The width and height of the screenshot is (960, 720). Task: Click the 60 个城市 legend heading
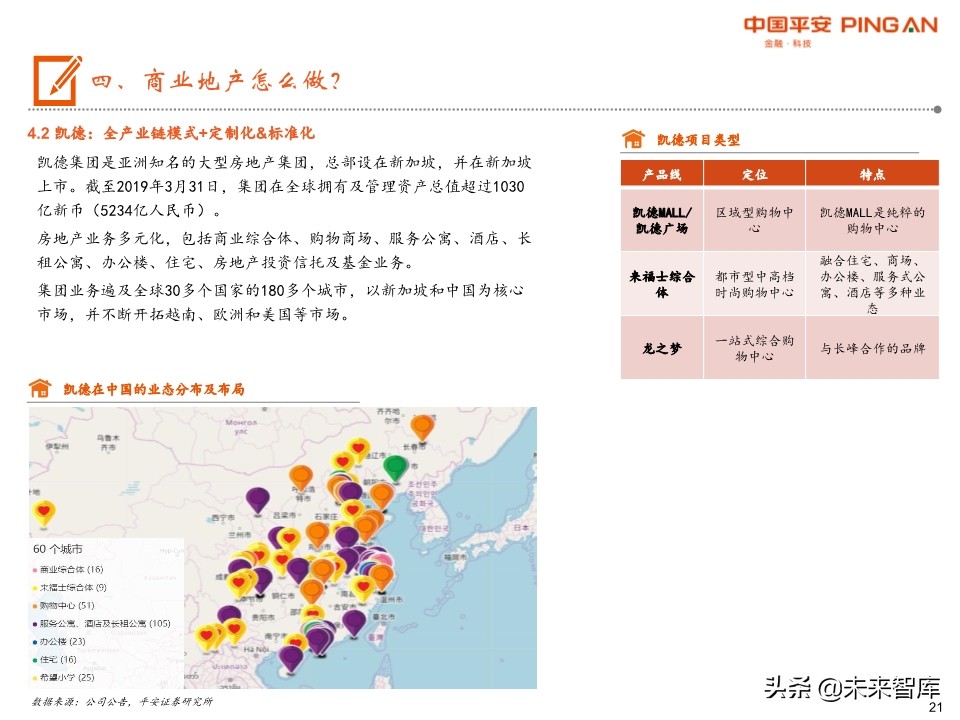[58, 549]
